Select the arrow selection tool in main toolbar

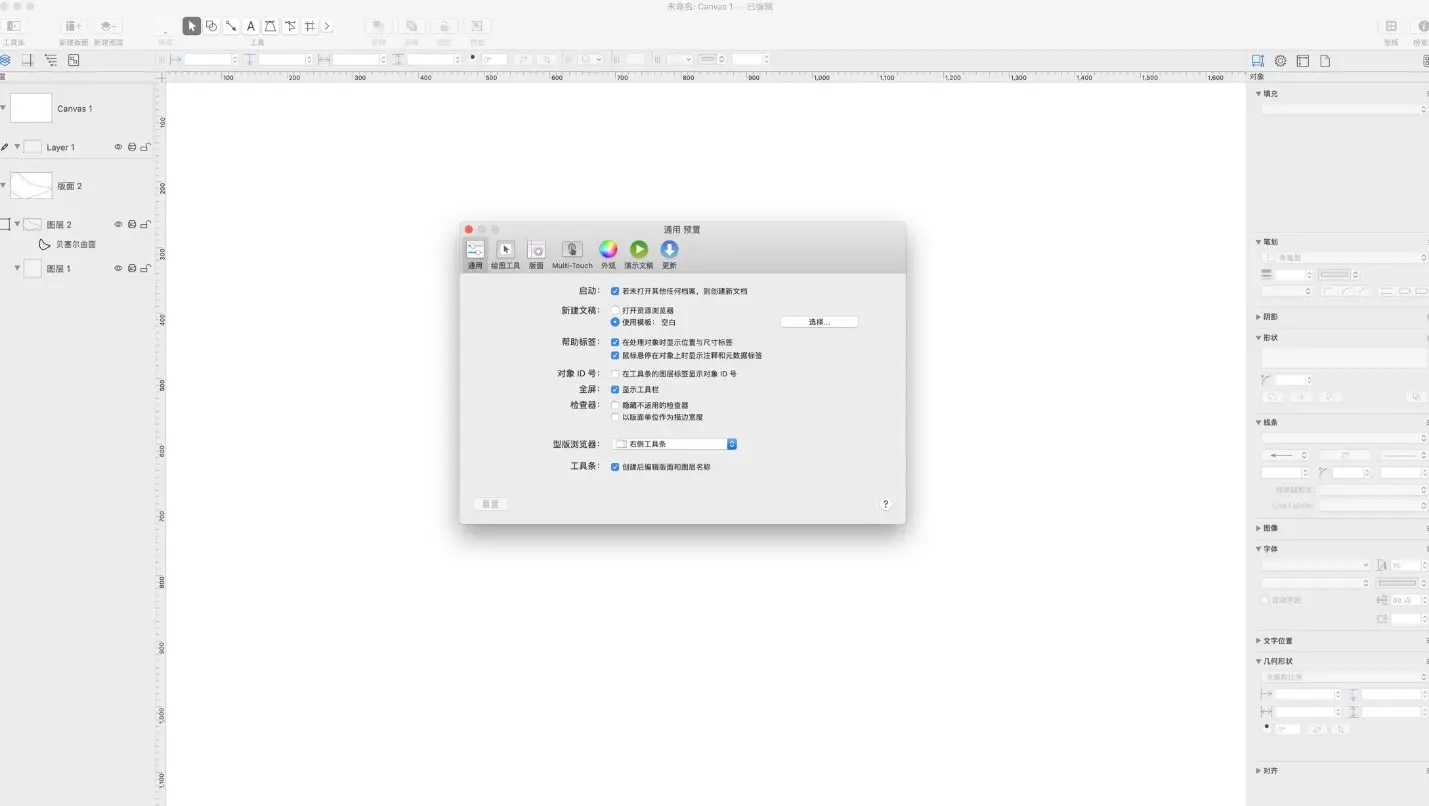tap(192, 26)
